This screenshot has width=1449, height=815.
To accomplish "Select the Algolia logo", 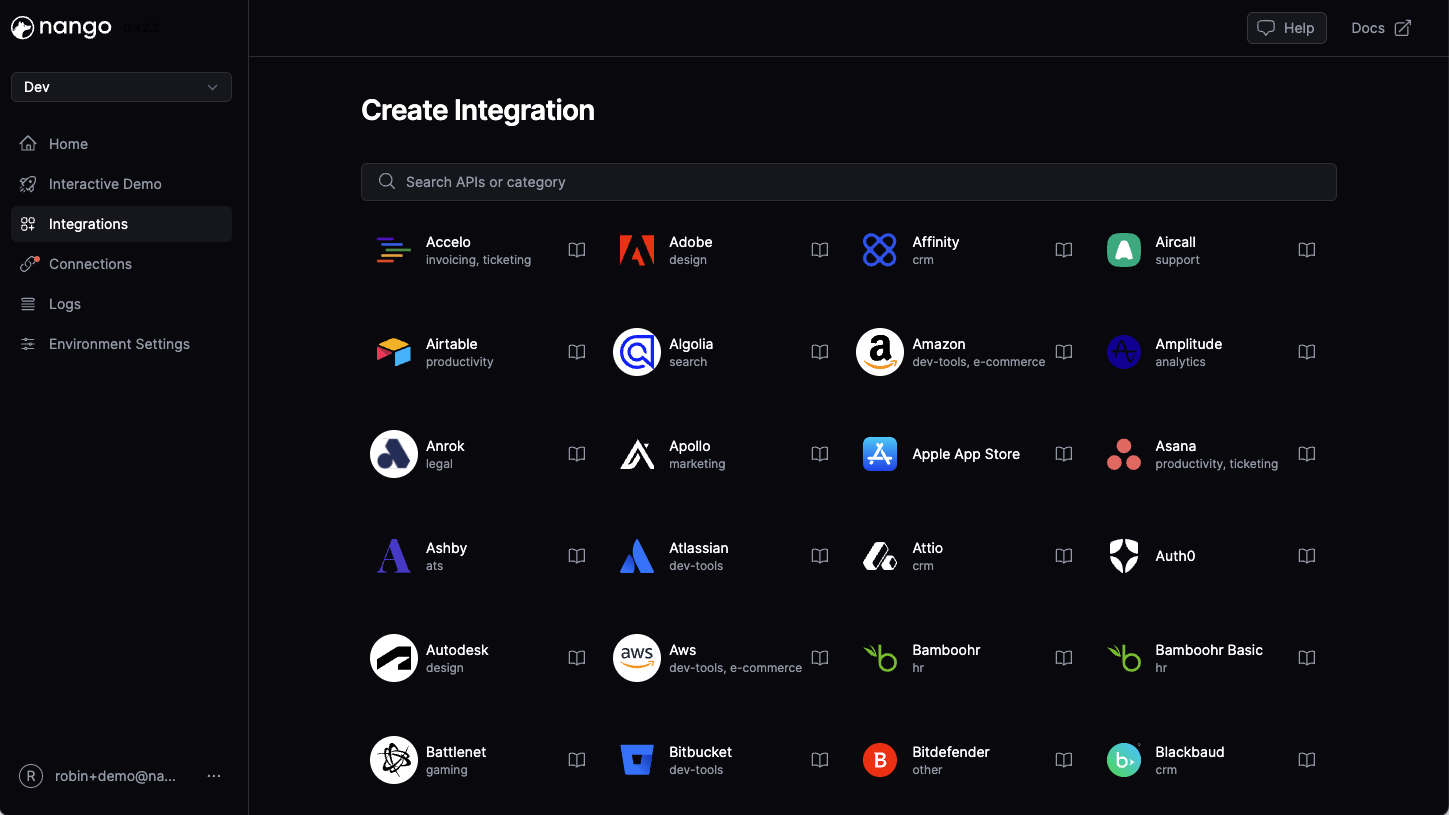I will 637,352.
